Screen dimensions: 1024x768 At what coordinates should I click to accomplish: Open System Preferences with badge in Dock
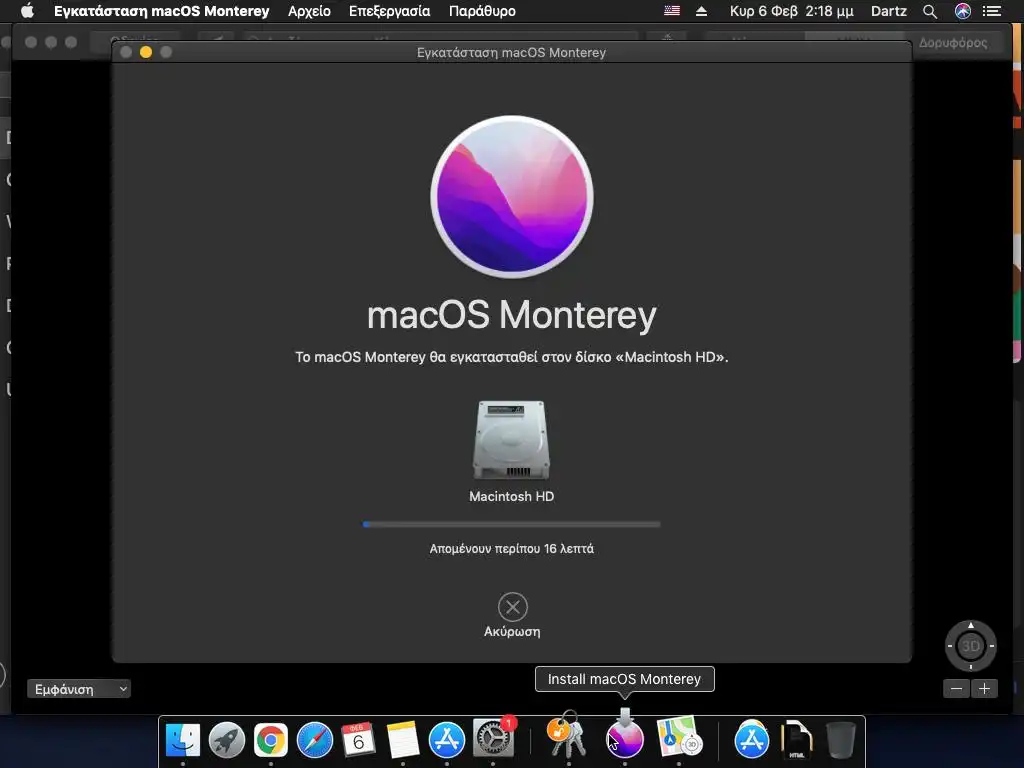point(493,739)
